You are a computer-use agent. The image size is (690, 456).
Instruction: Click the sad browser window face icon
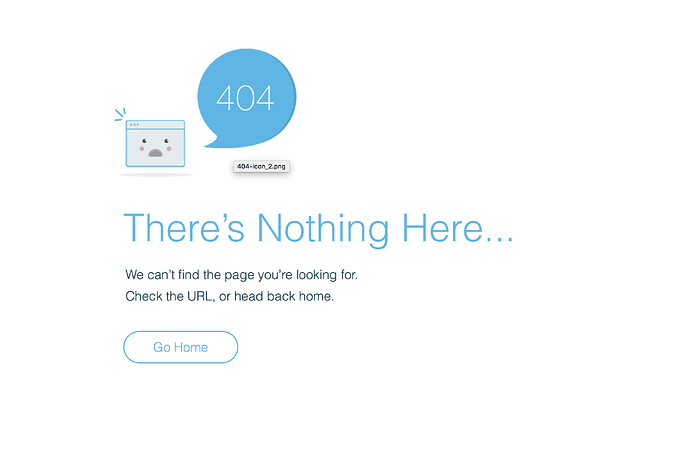click(x=155, y=143)
